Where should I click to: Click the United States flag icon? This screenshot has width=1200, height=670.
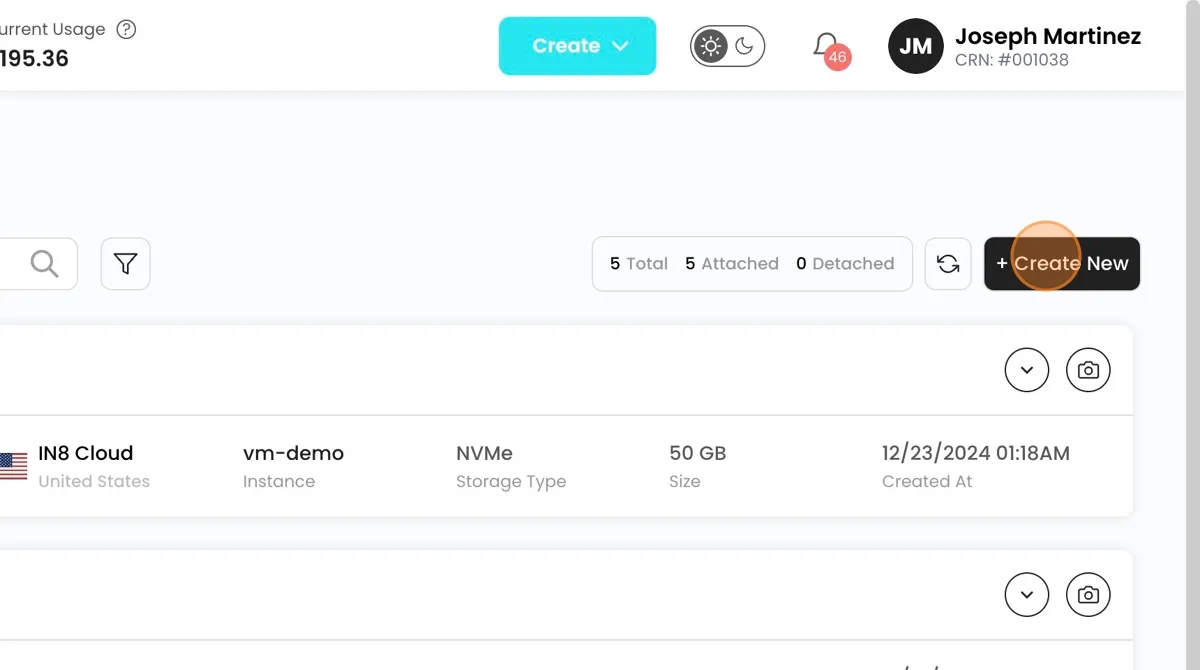click(13, 466)
